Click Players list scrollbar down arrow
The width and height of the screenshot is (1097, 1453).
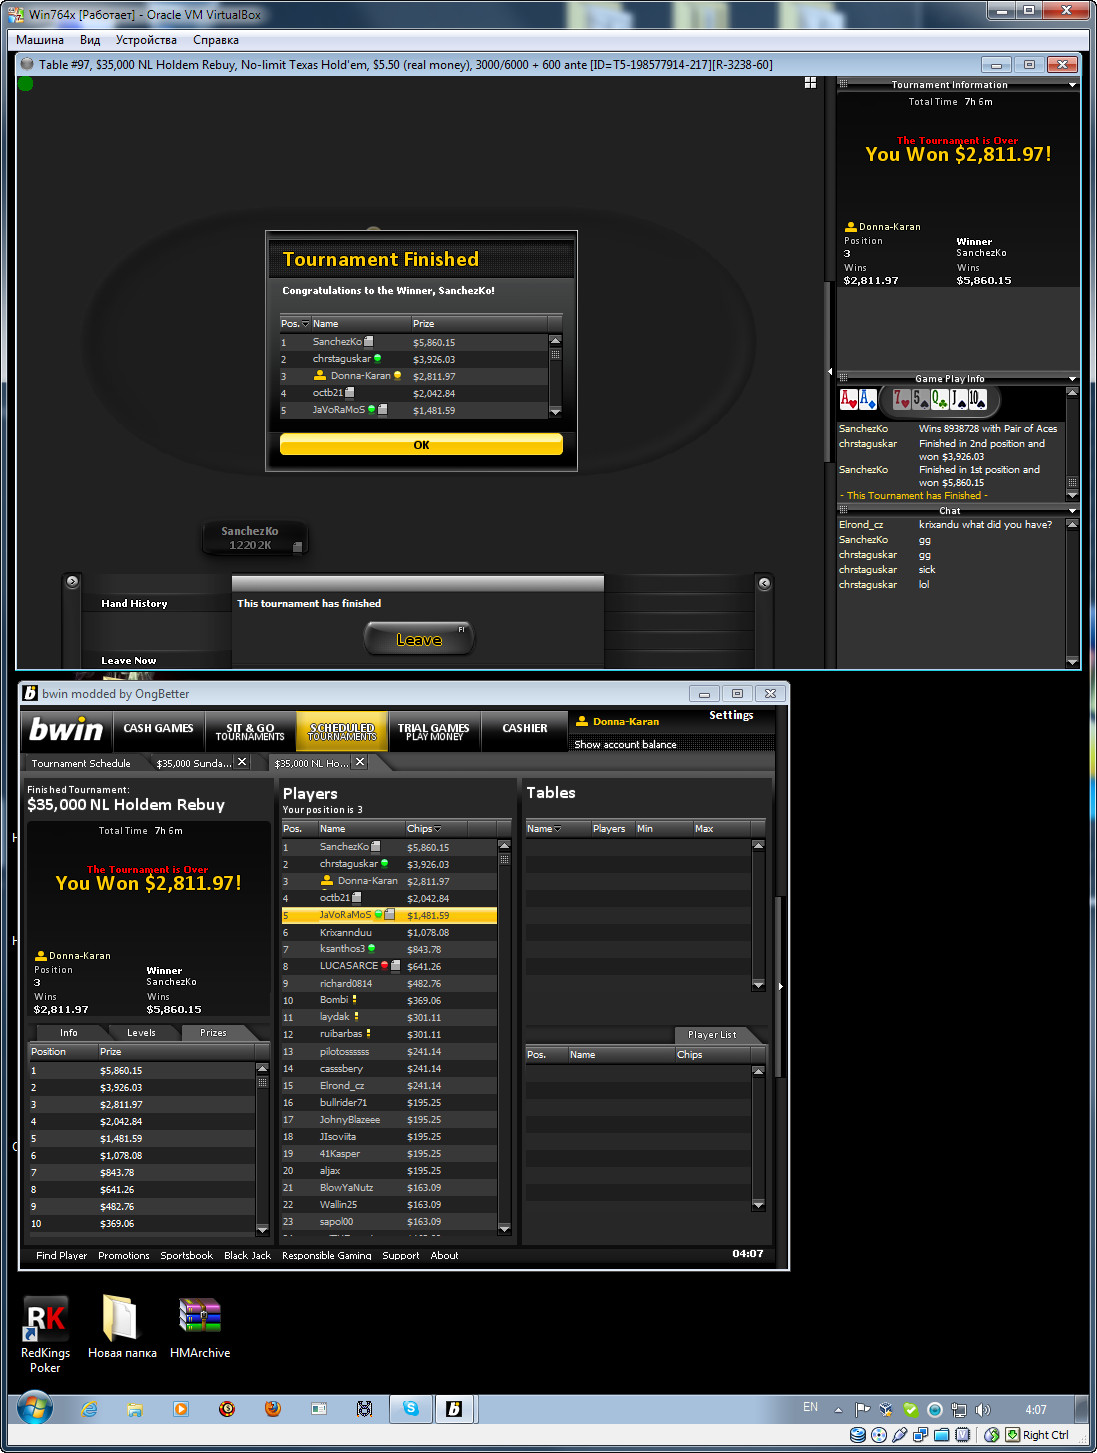pos(504,1228)
